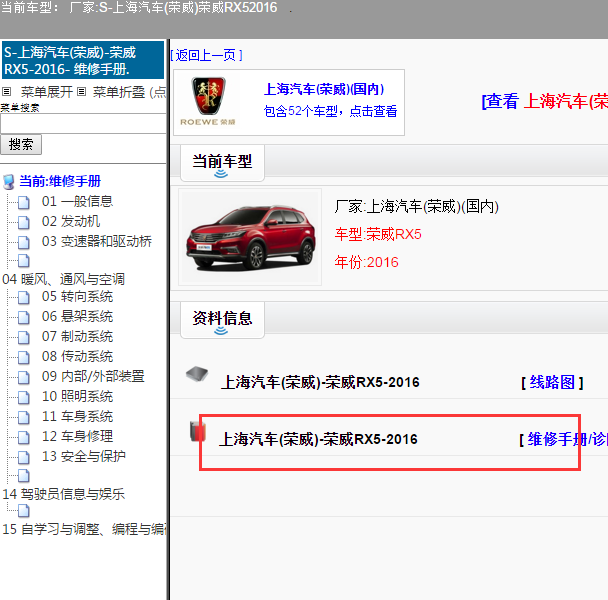Click the page icon beside 01 一般信息
Viewport: 608px width, 600px height.
tap(24, 202)
